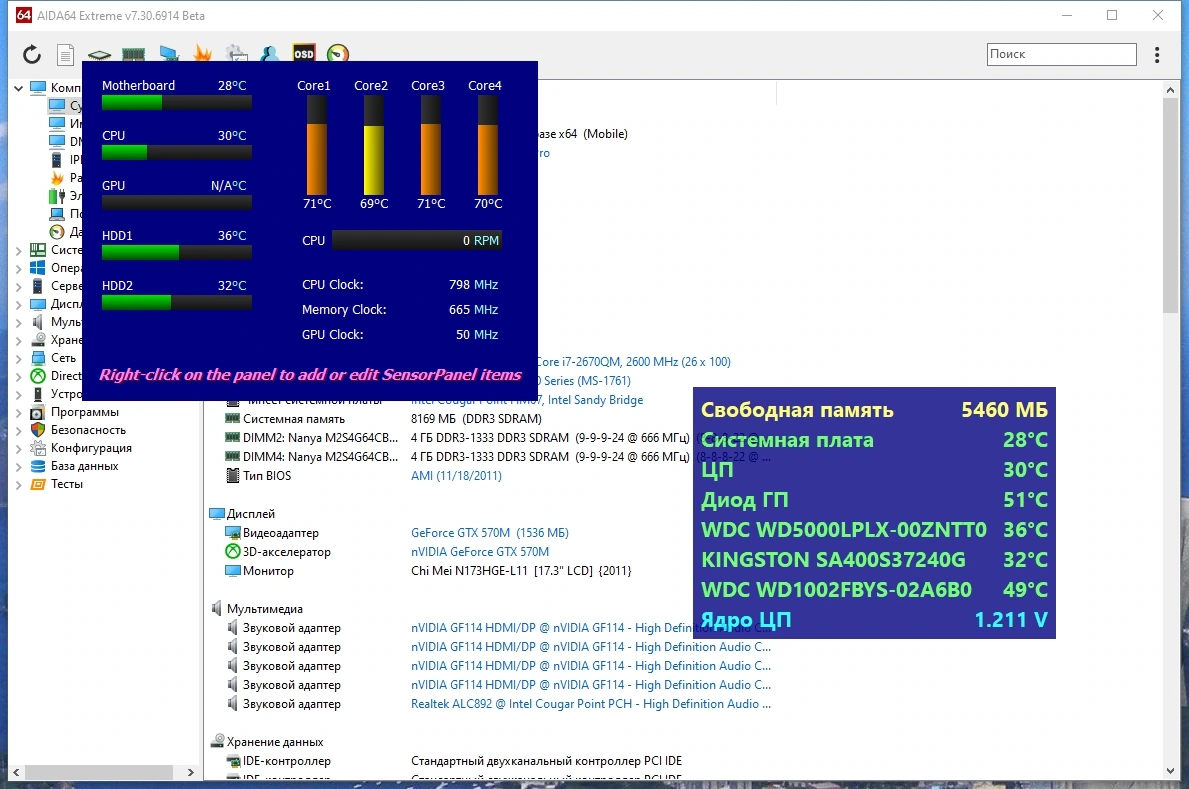Select Безопасность in the tree
The image size is (1189, 789).
point(88,429)
